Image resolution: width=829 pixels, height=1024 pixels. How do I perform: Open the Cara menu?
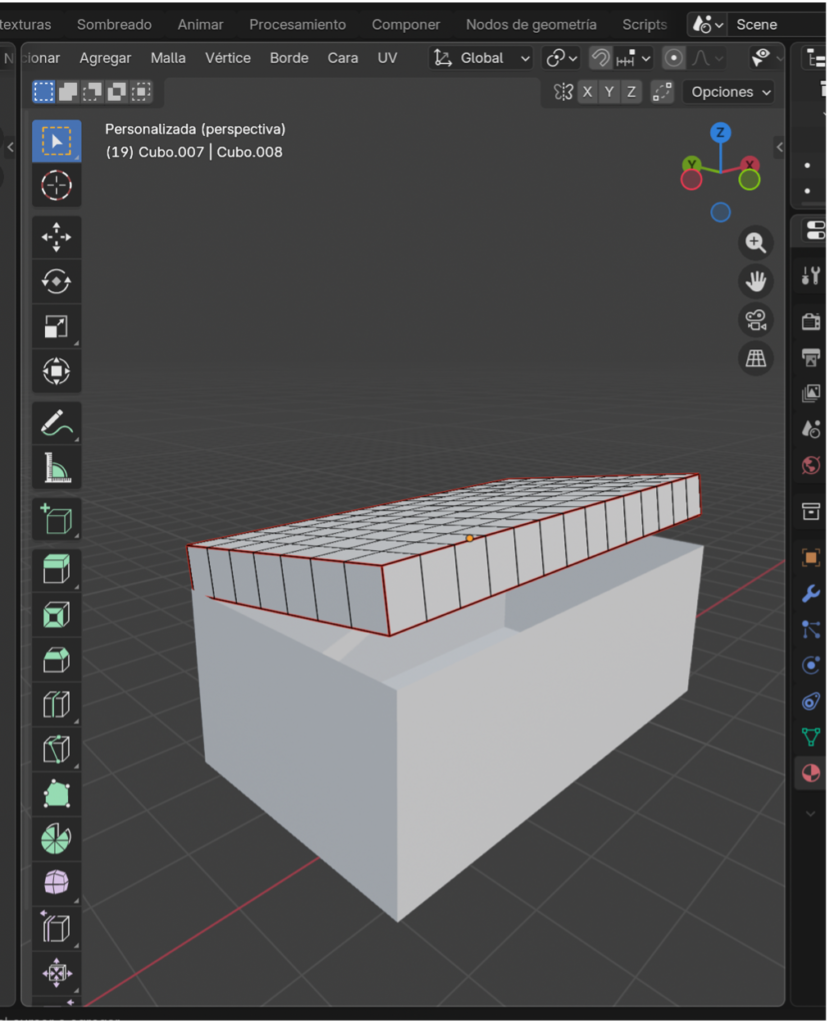pyautogui.click(x=343, y=58)
